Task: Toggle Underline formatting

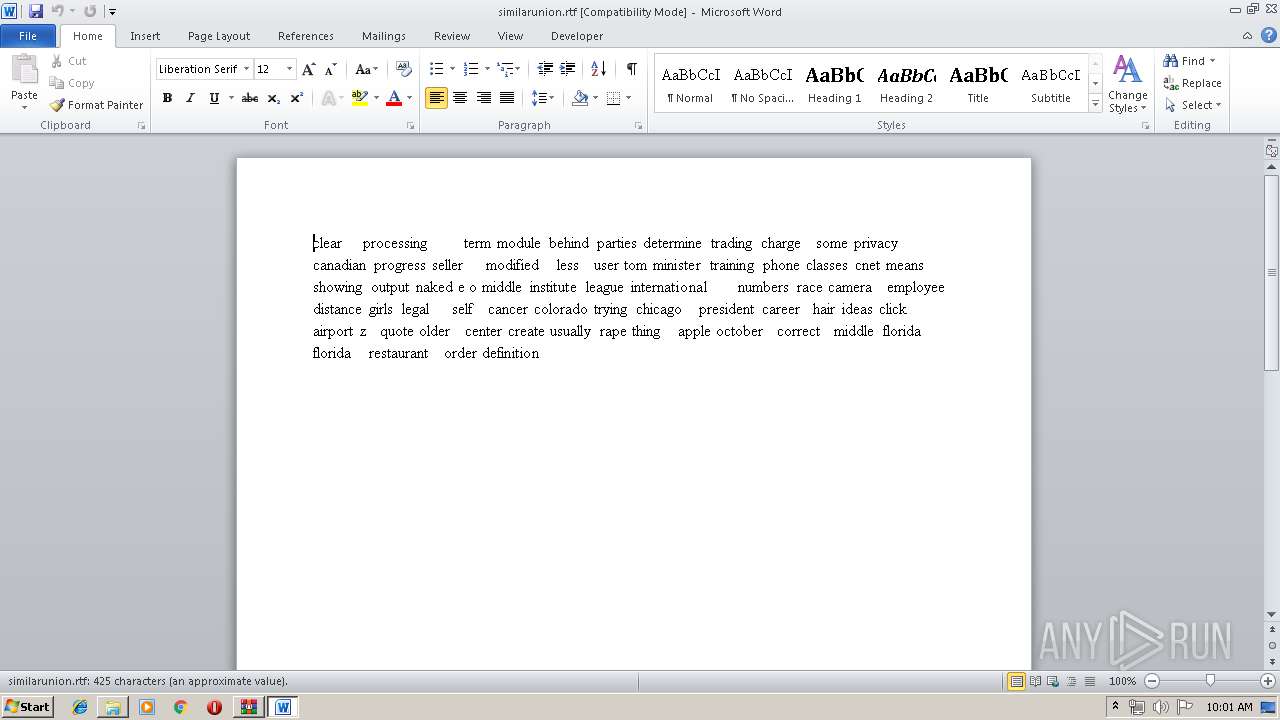Action: coord(213,98)
